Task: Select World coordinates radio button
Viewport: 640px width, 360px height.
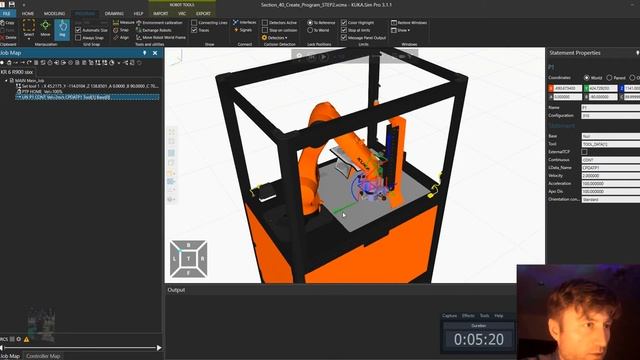Action: 587,78
